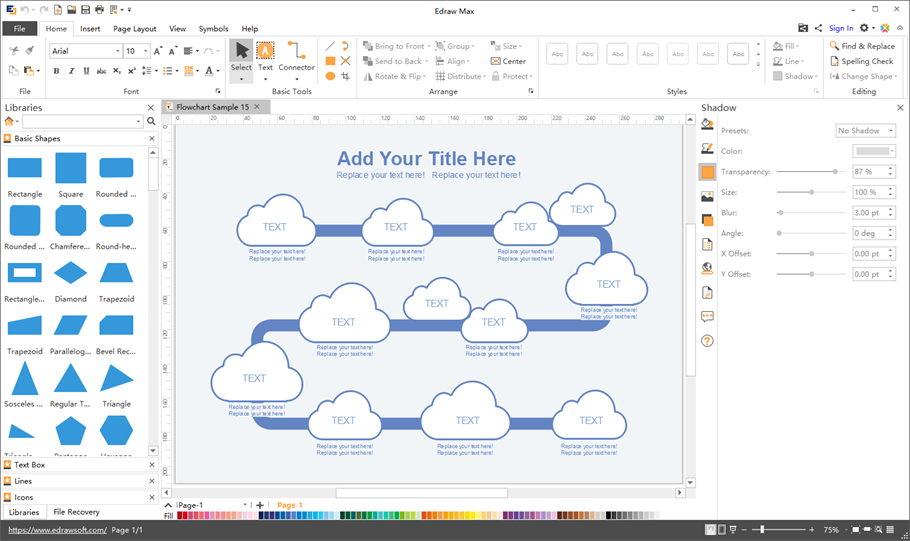
Task: Click the Share icon next to Sign In
Action: (819, 29)
